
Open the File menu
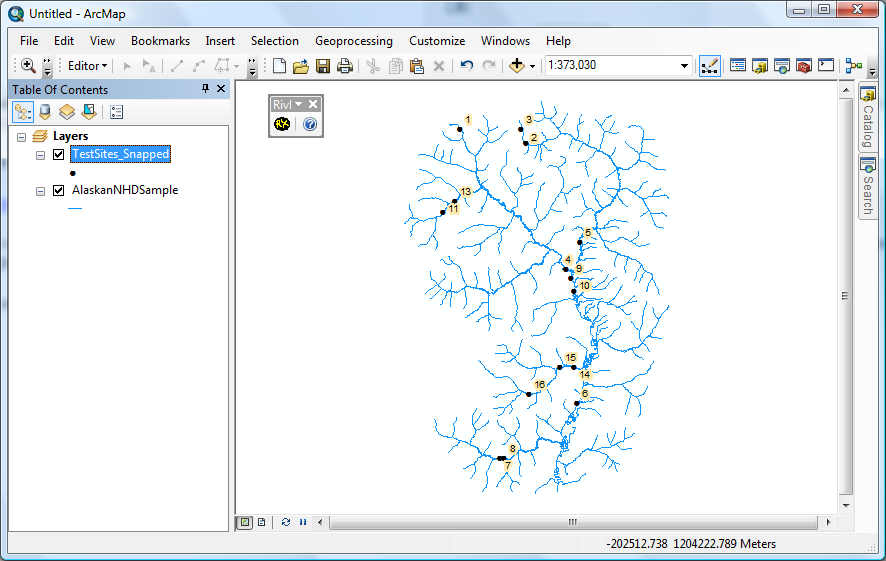tap(29, 41)
